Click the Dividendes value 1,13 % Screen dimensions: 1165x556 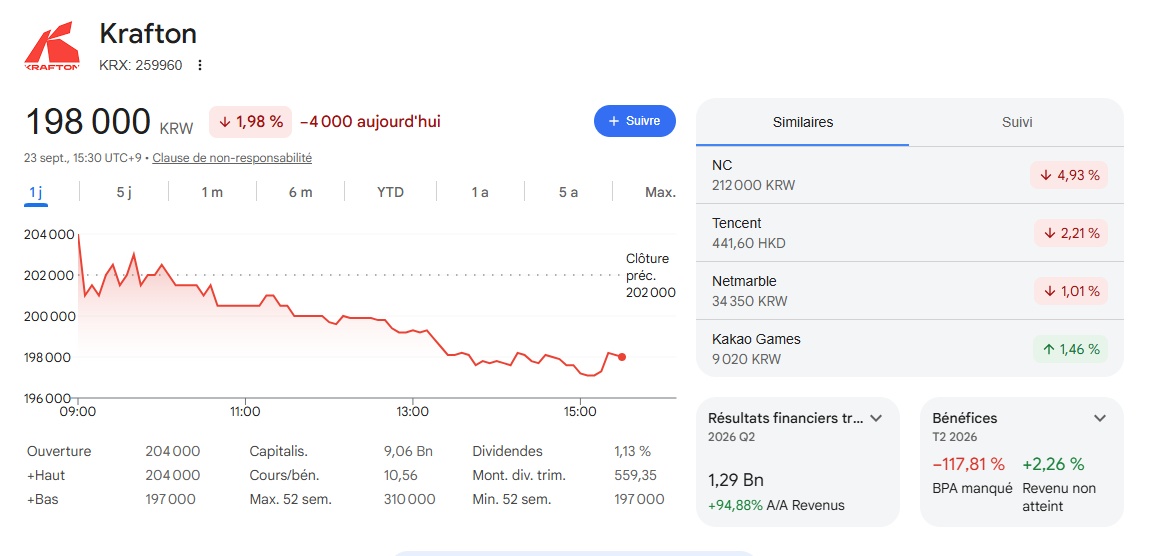pos(632,451)
